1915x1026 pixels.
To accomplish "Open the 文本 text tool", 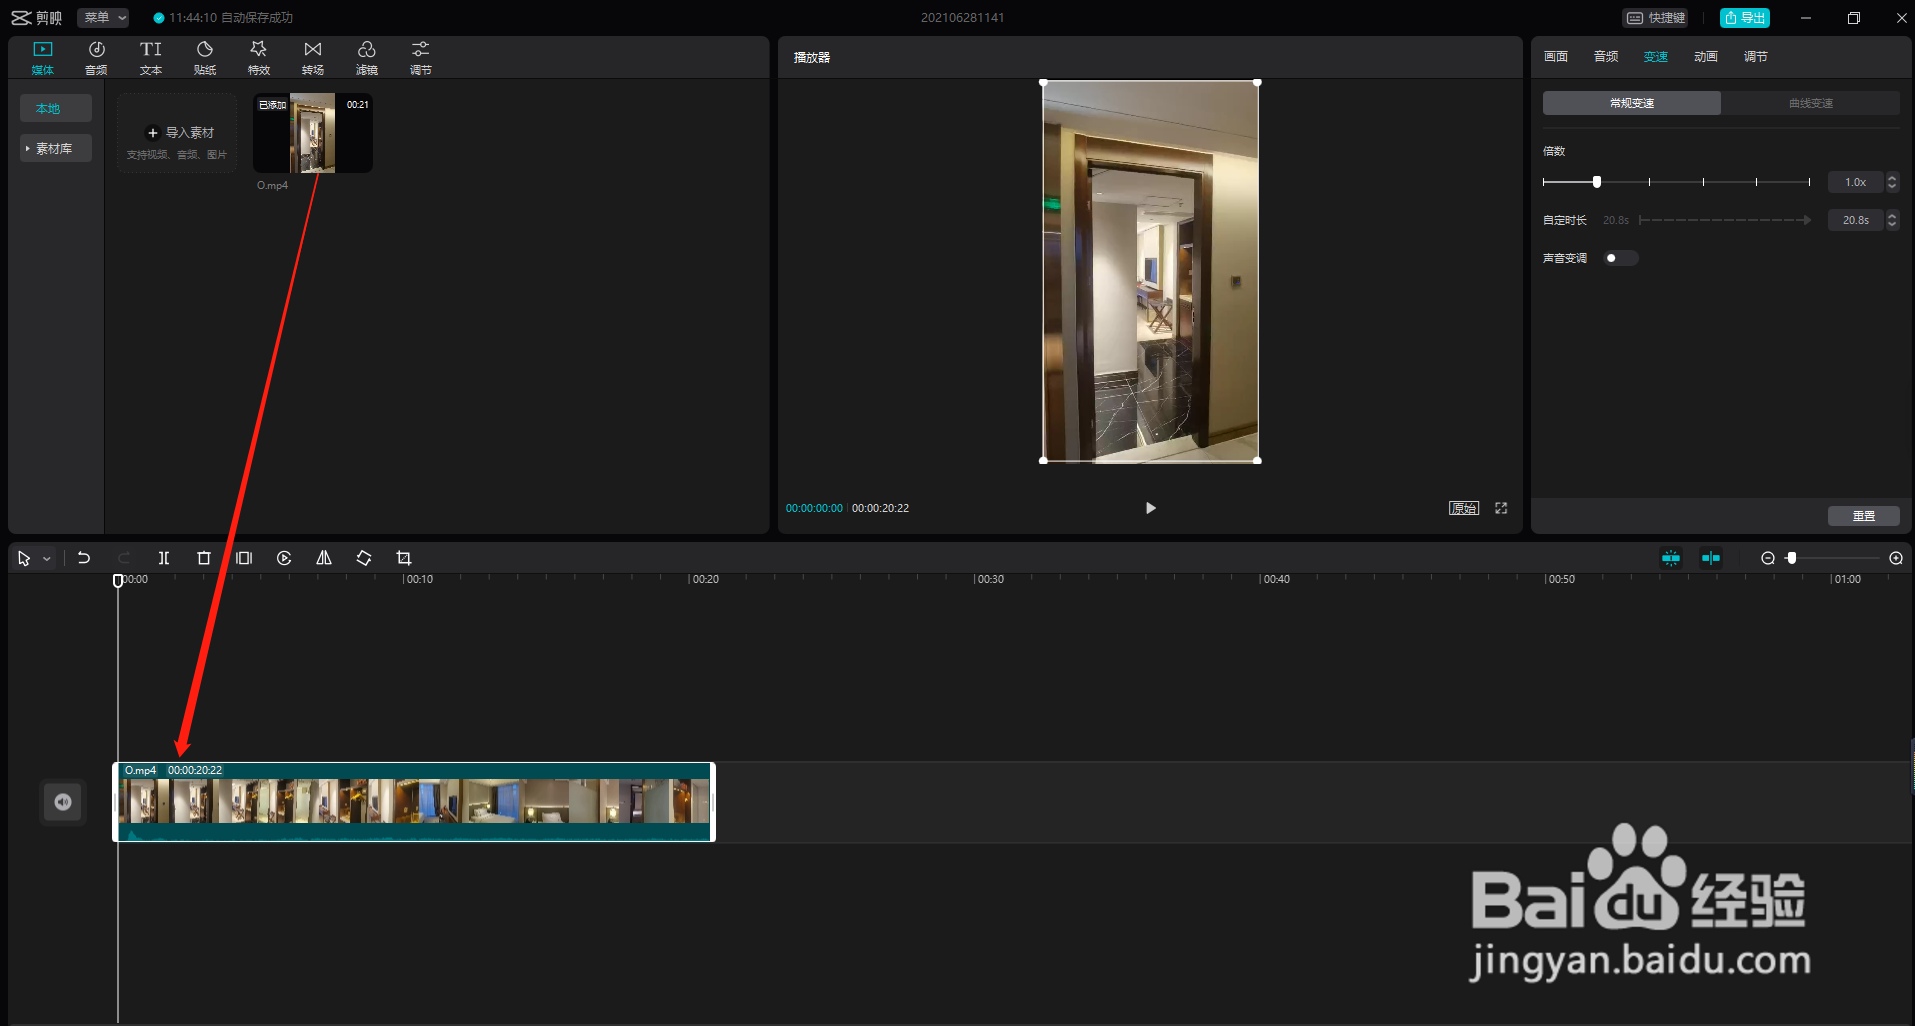I will pos(150,58).
